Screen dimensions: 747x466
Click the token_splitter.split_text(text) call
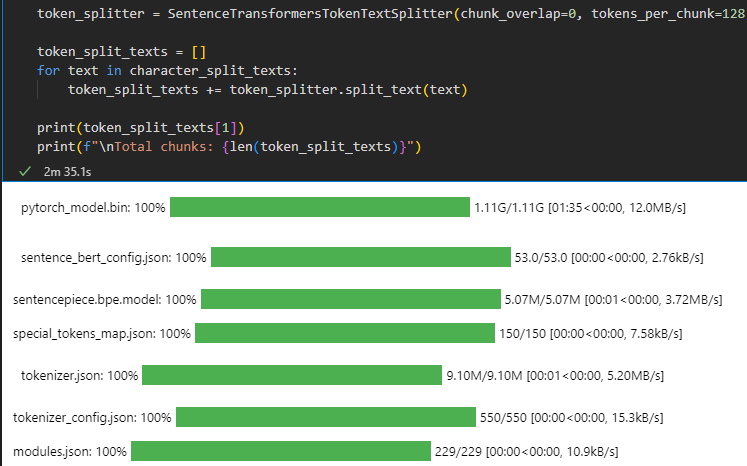coord(348,90)
